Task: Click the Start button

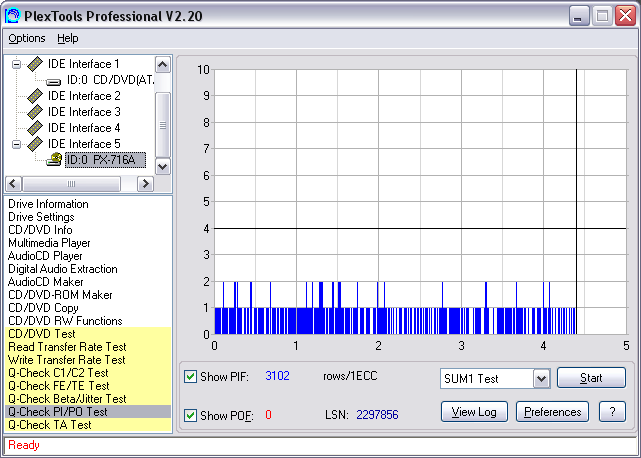Action: (591, 377)
